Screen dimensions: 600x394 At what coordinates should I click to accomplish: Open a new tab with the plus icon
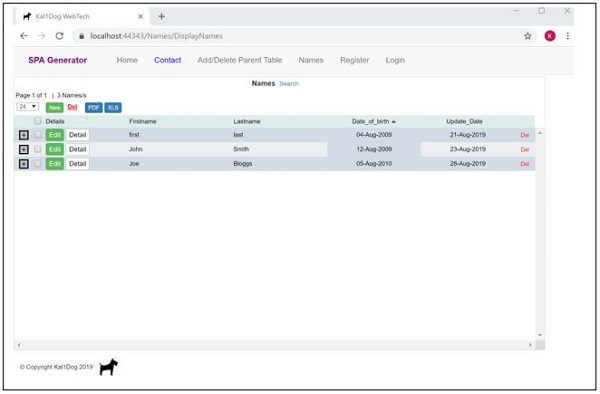(161, 16)
